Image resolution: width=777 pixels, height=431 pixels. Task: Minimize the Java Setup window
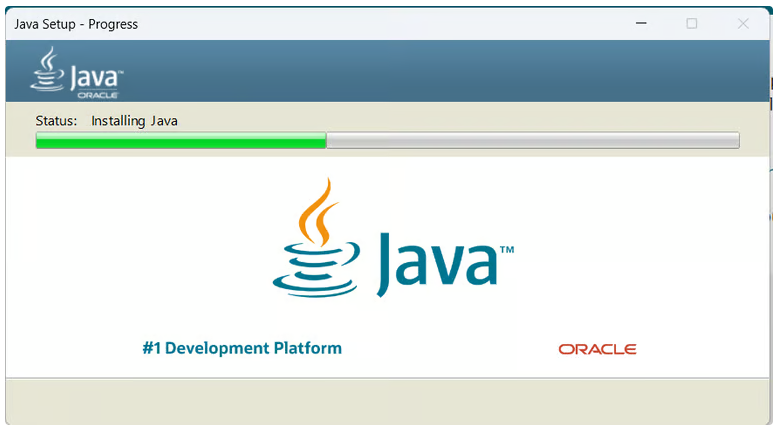(x=641, y=23)
